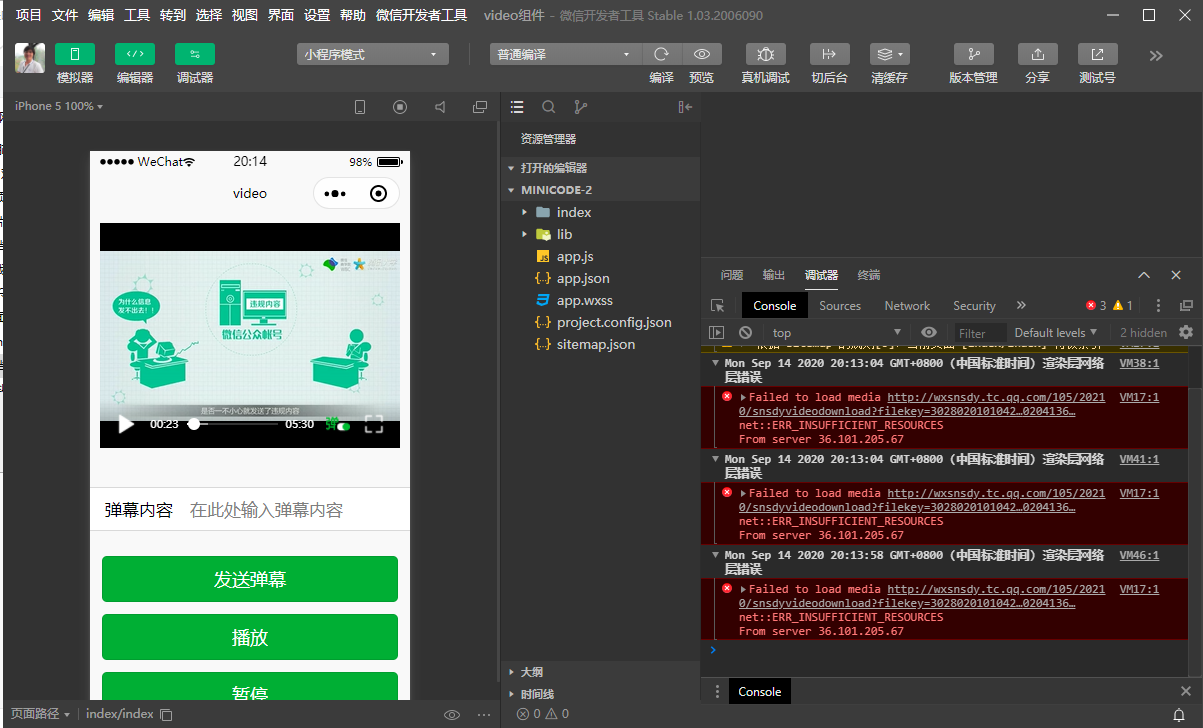The width and height of the screenshot is (1203, 728).
Task: Open the 编辑 menu
Action: coord(101,15)
